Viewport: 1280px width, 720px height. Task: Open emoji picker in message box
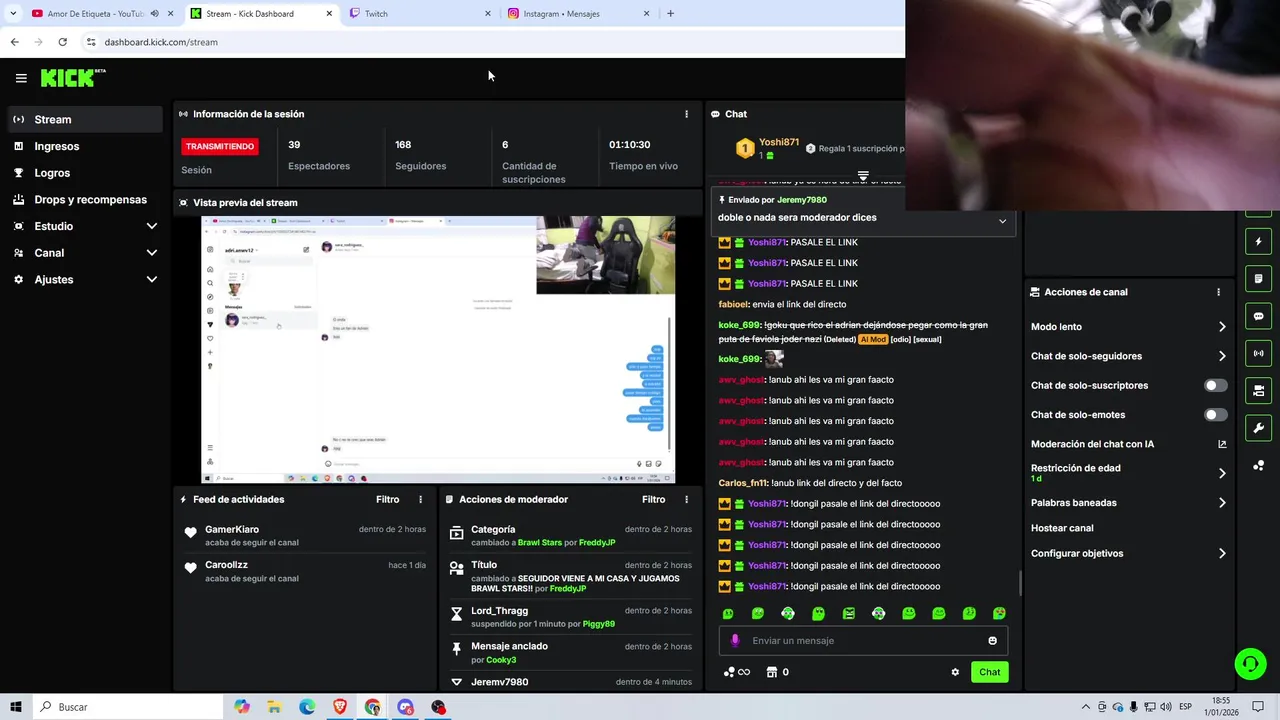(992, 640)
